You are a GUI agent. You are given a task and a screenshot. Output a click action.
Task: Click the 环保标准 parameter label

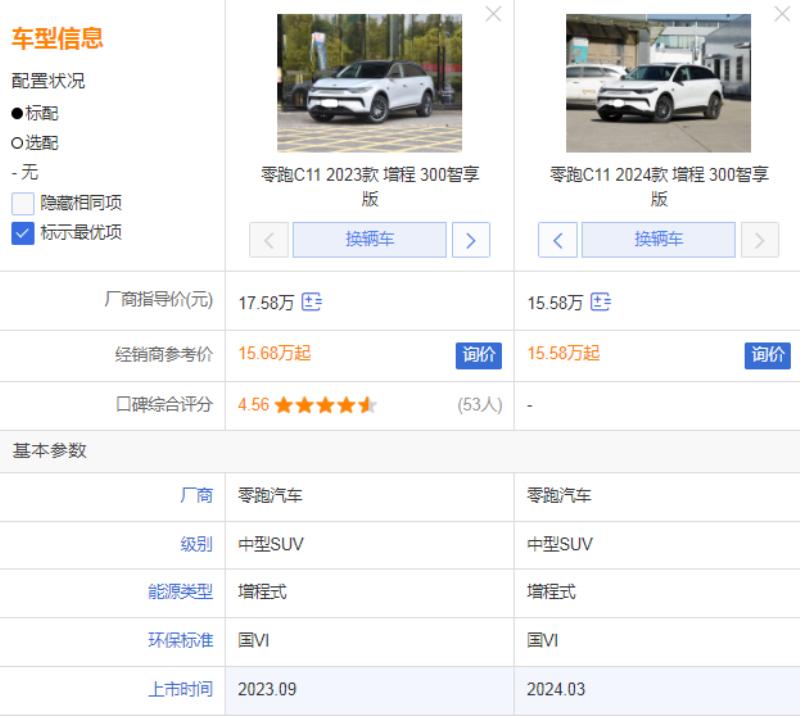click(x=180, y=640)
